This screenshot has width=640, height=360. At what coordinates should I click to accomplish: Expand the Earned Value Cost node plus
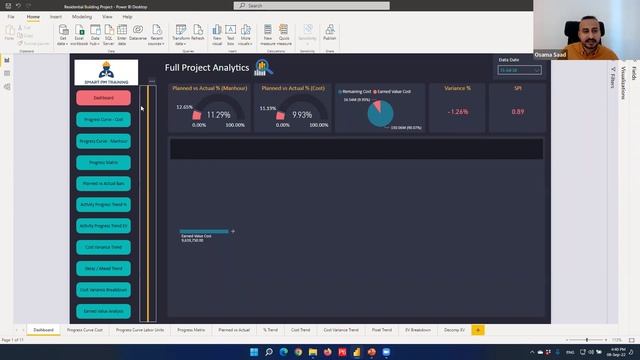point(233,231)
